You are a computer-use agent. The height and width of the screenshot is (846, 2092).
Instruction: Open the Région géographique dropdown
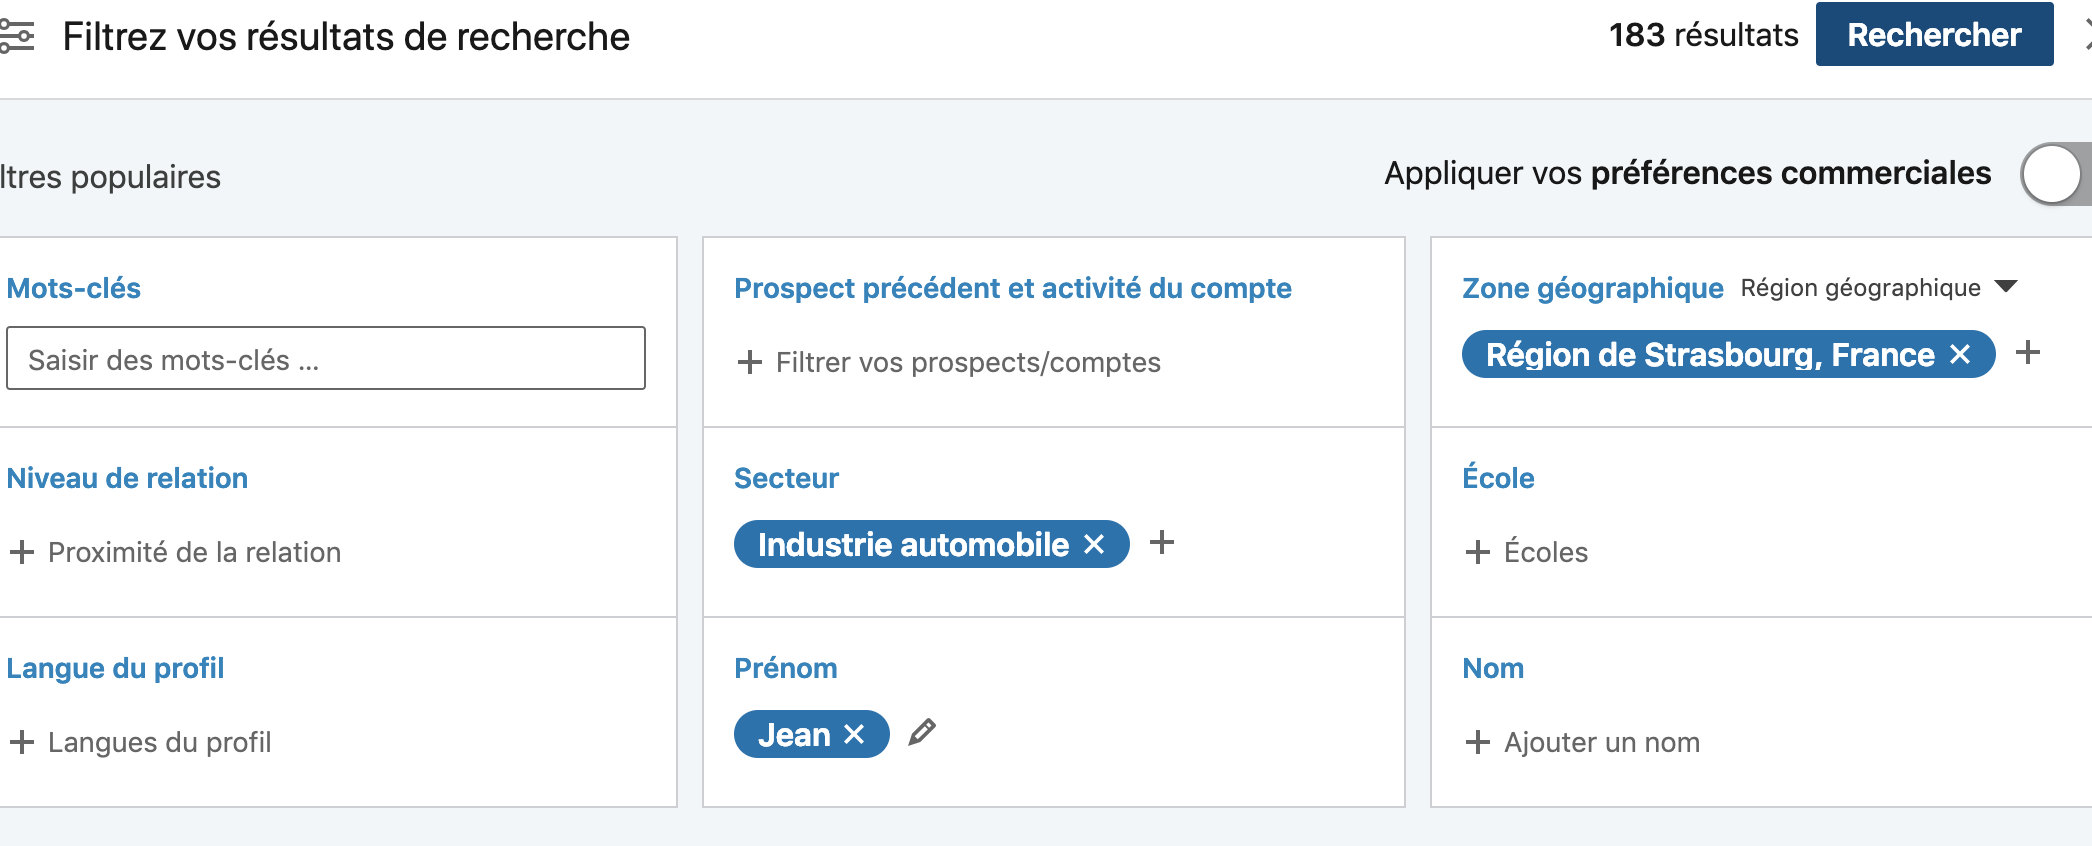(1879, 288)
